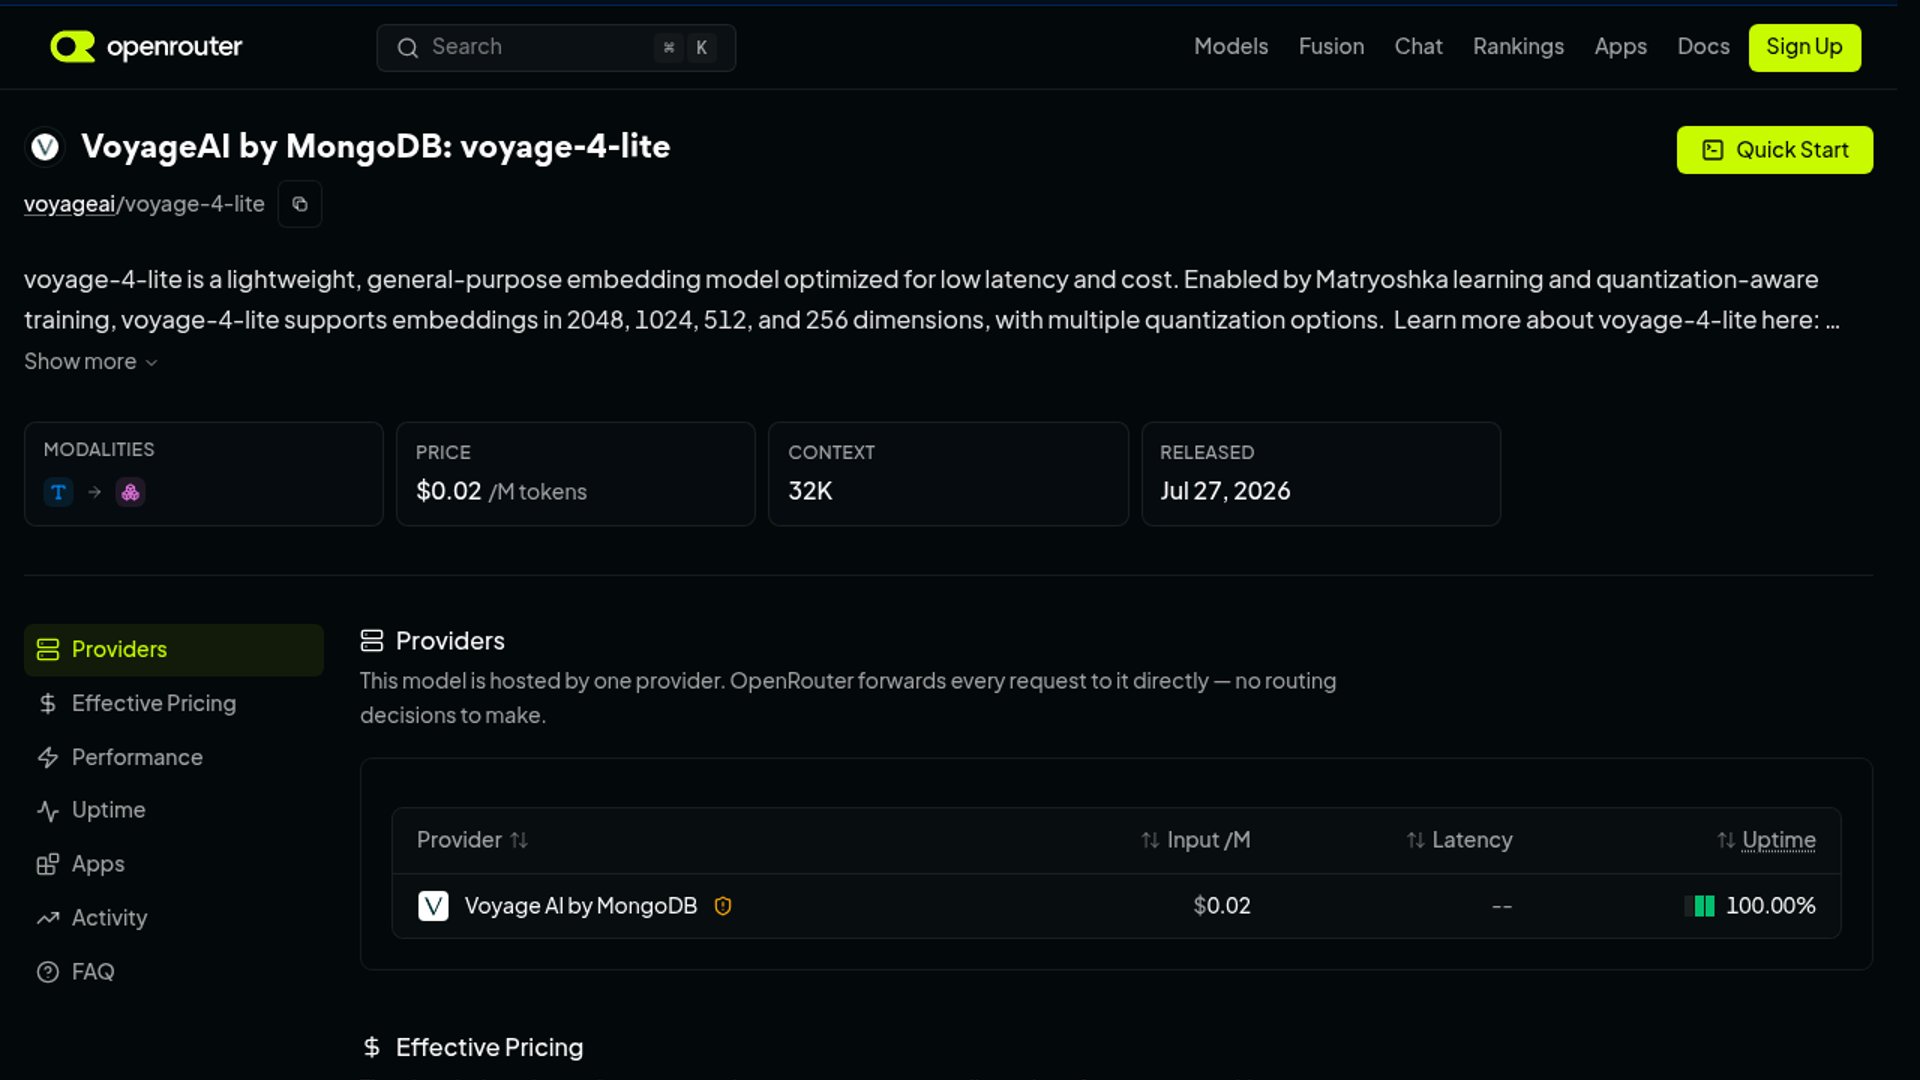This screenshot has height=1080, width=1920.
Task: Click the $0.02 input price cell
Action: [1221, 906]
